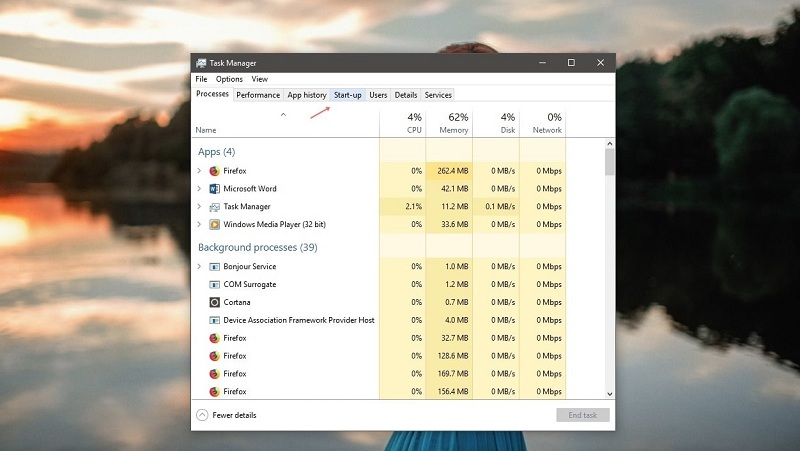
Task: Expand the Firefox app group
Action: click(x=199, y=171)
